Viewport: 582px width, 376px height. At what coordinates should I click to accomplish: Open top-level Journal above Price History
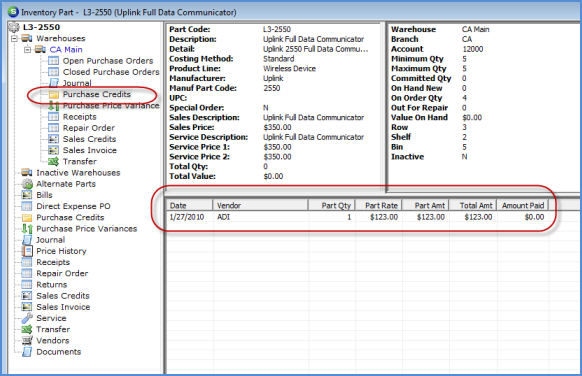point(50,240)
